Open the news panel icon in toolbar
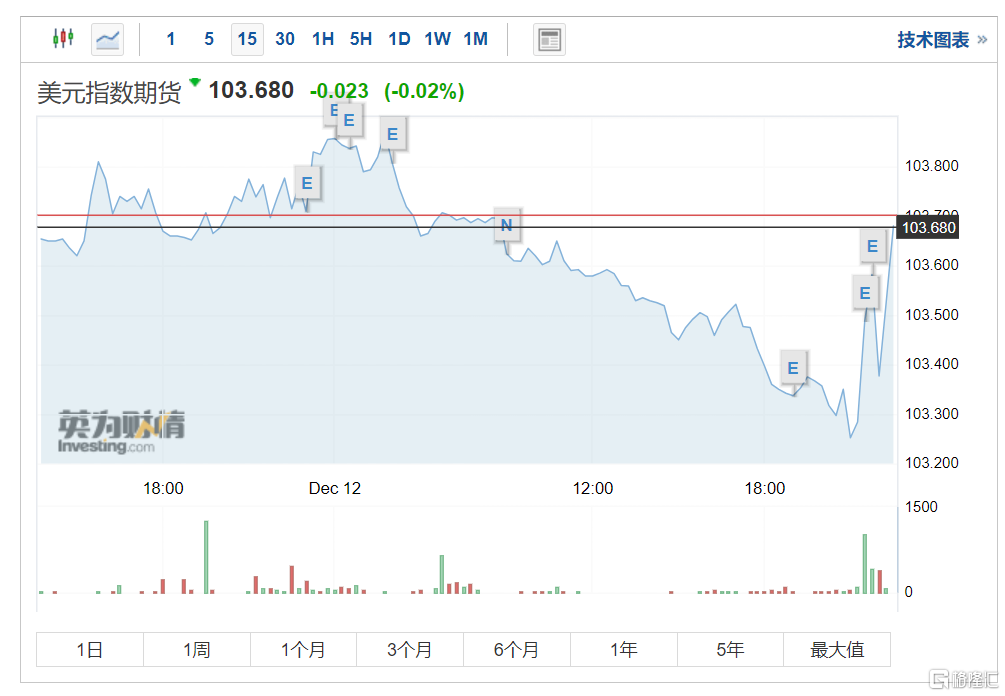The image size is (1005, 696). click(549, 39)
